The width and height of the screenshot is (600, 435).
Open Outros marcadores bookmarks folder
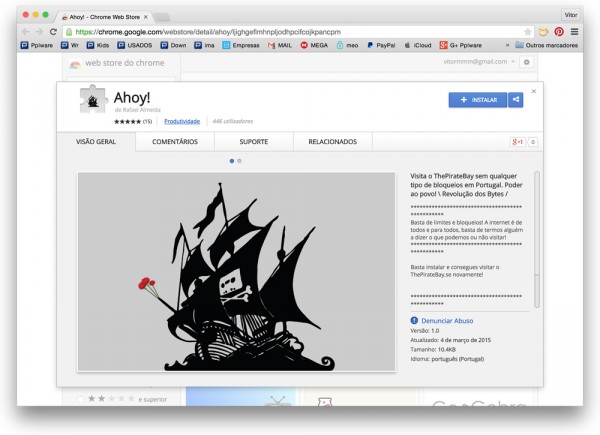546,45
